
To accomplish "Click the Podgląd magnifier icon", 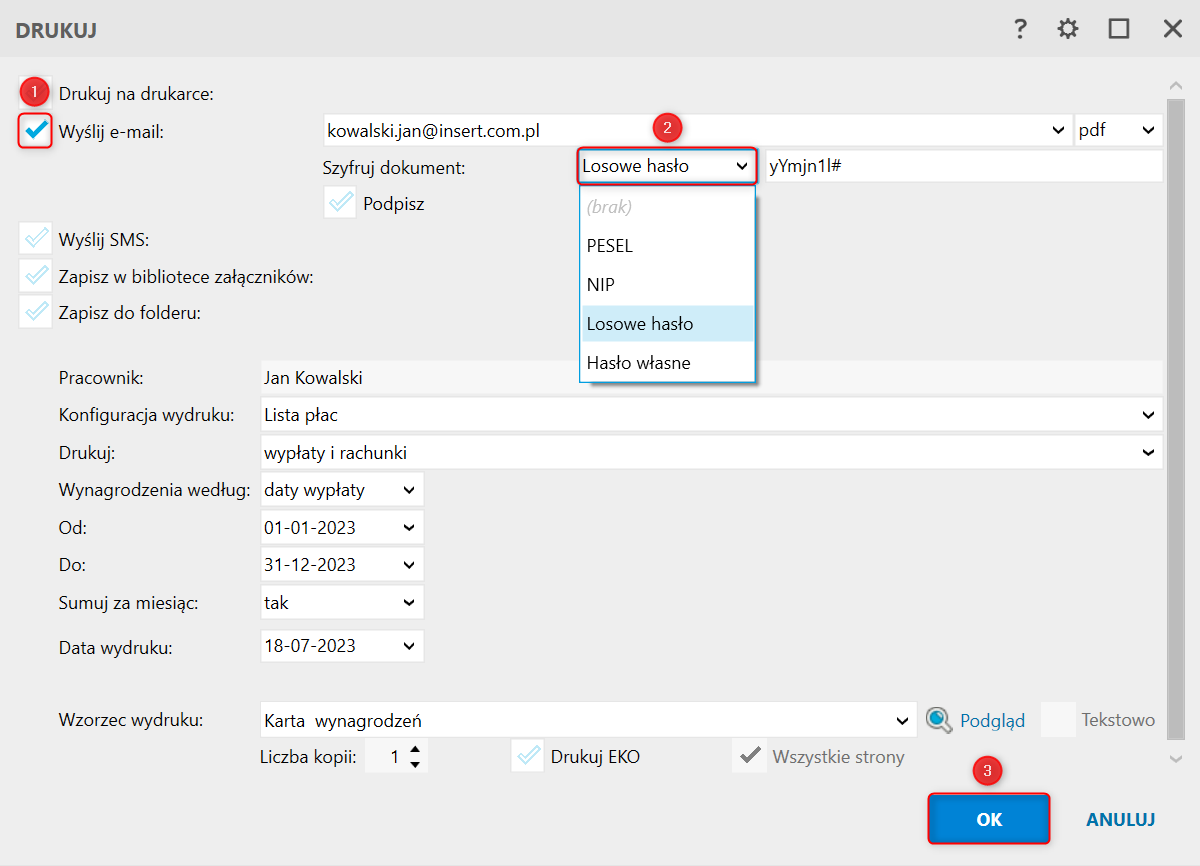I will (x=938, y=720).
